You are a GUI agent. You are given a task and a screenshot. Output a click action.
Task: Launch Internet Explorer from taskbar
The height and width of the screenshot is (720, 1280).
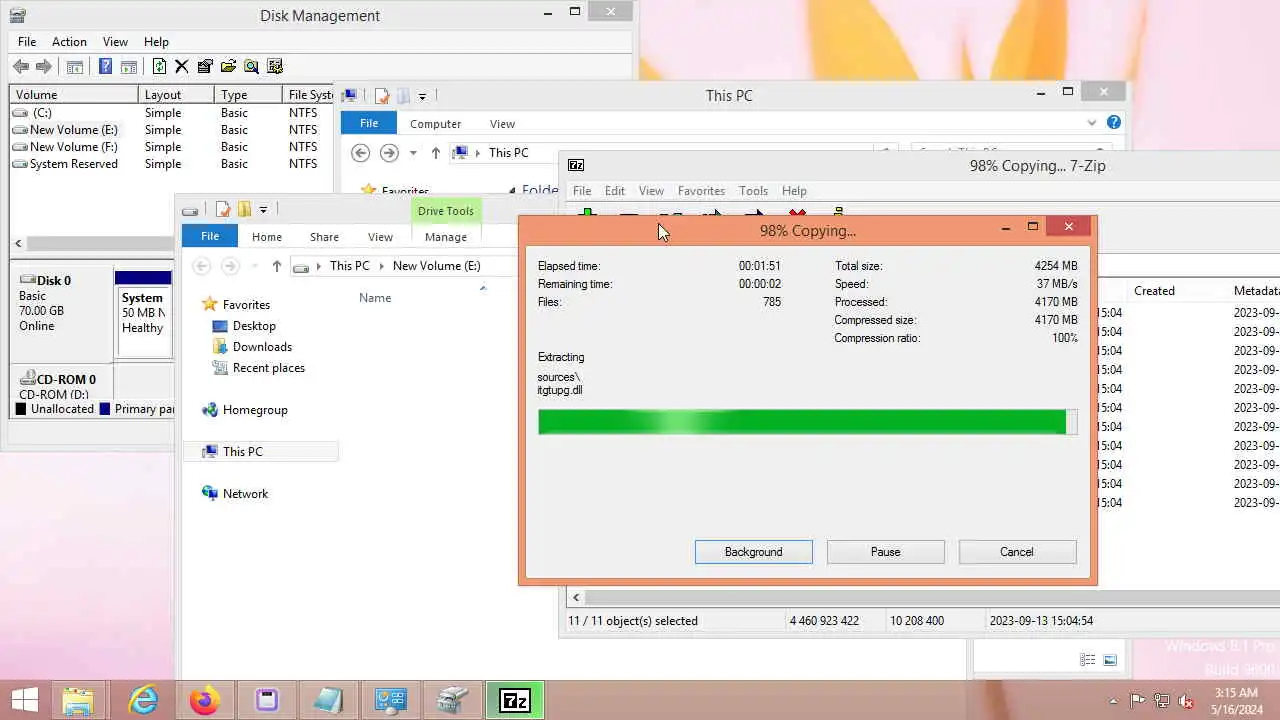coord(143,700)
